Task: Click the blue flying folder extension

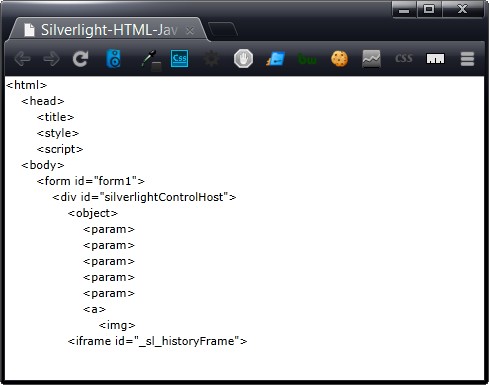Action: 275,59
